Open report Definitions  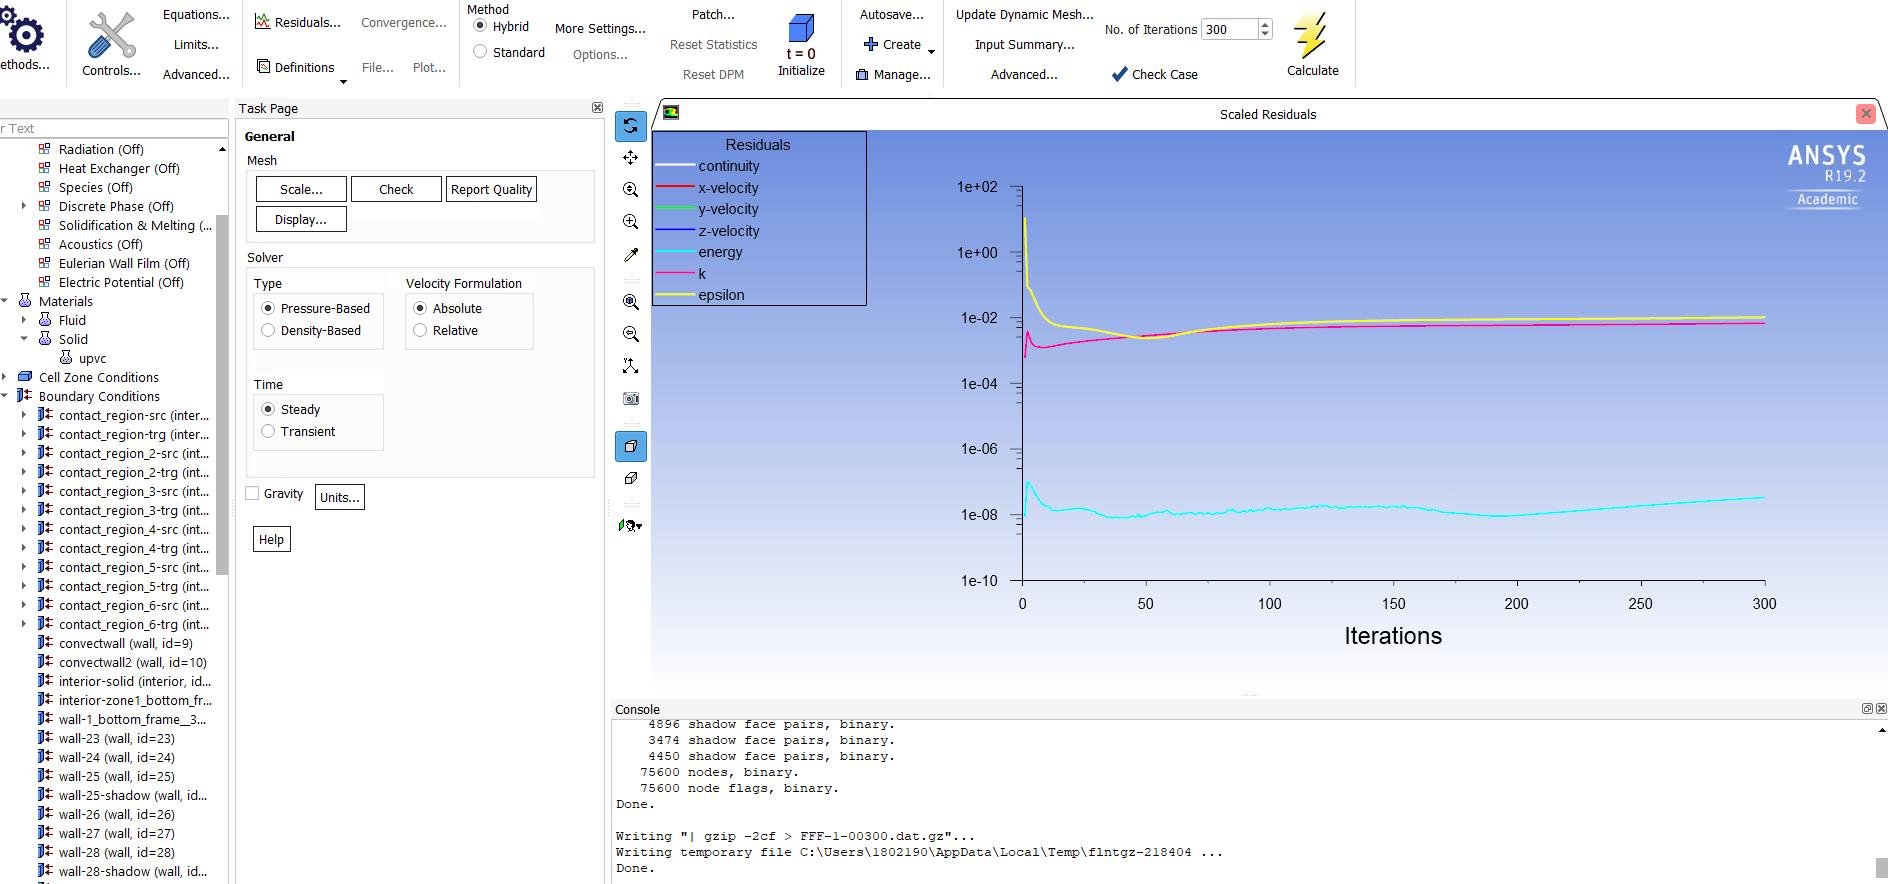pos(296,67)
